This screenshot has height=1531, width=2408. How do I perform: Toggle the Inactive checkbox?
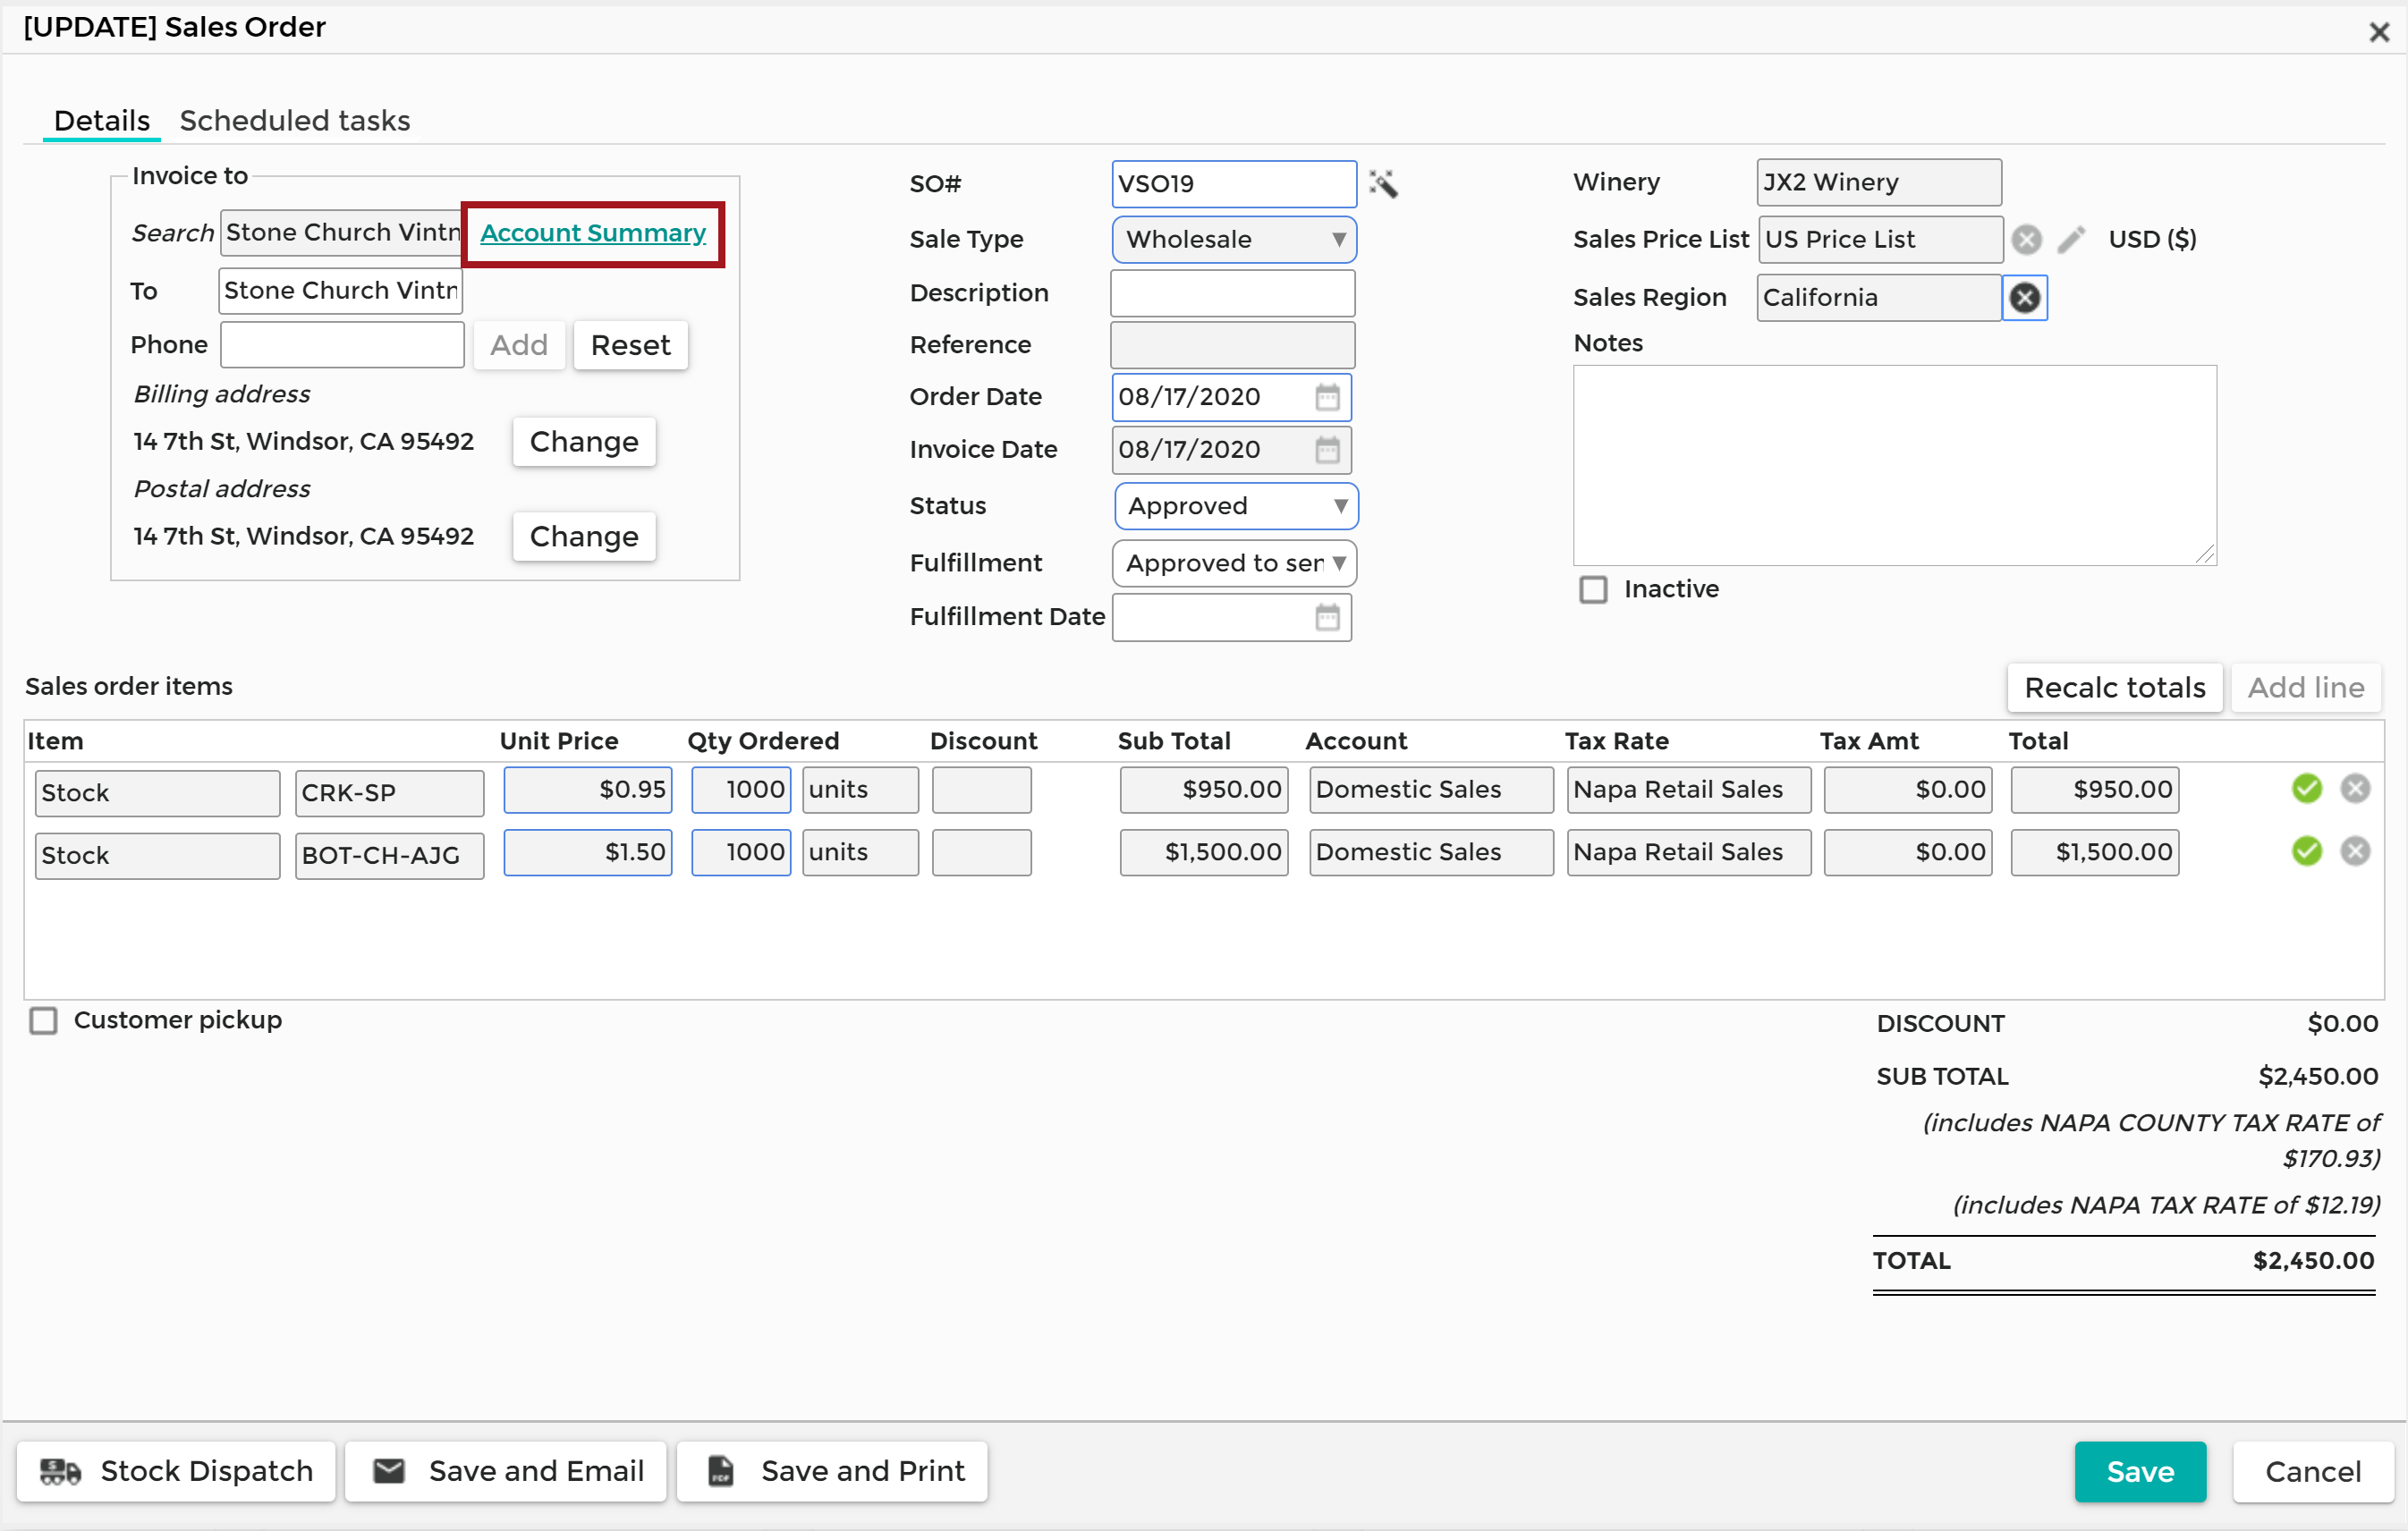(x=1593, y=589)
